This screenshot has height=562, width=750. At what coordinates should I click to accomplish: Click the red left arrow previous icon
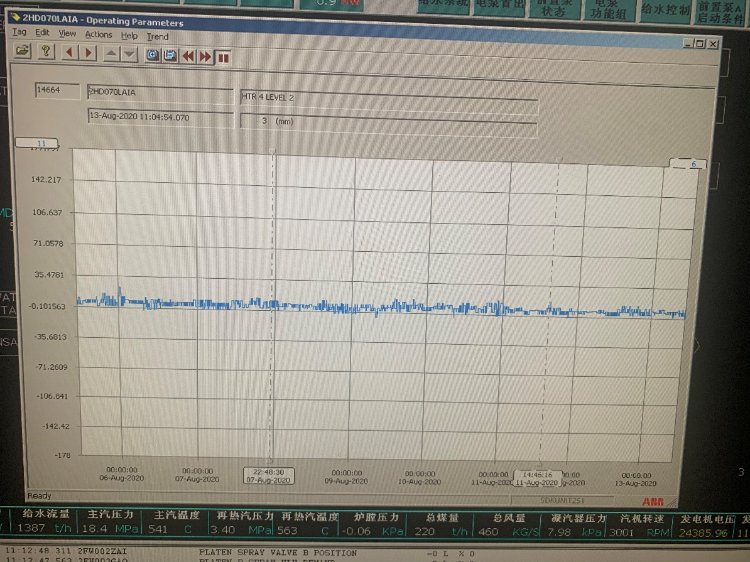70,53
